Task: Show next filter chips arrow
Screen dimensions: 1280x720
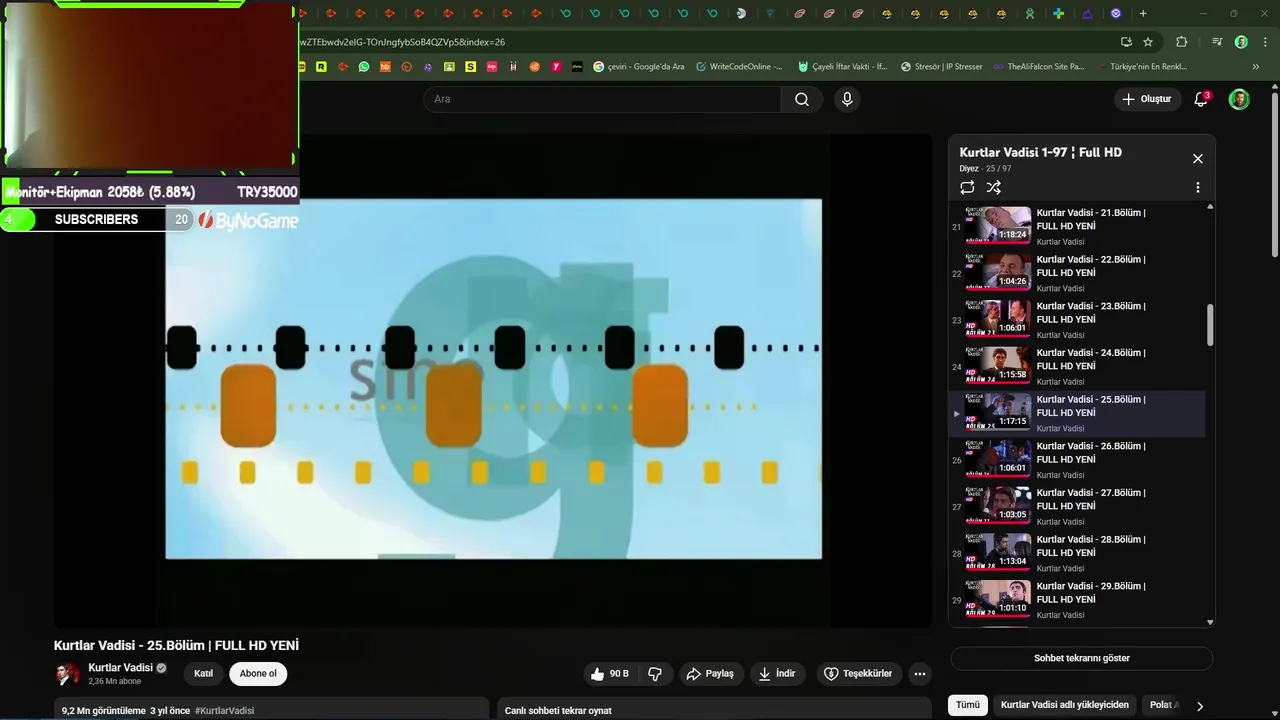Action: 1200,706
